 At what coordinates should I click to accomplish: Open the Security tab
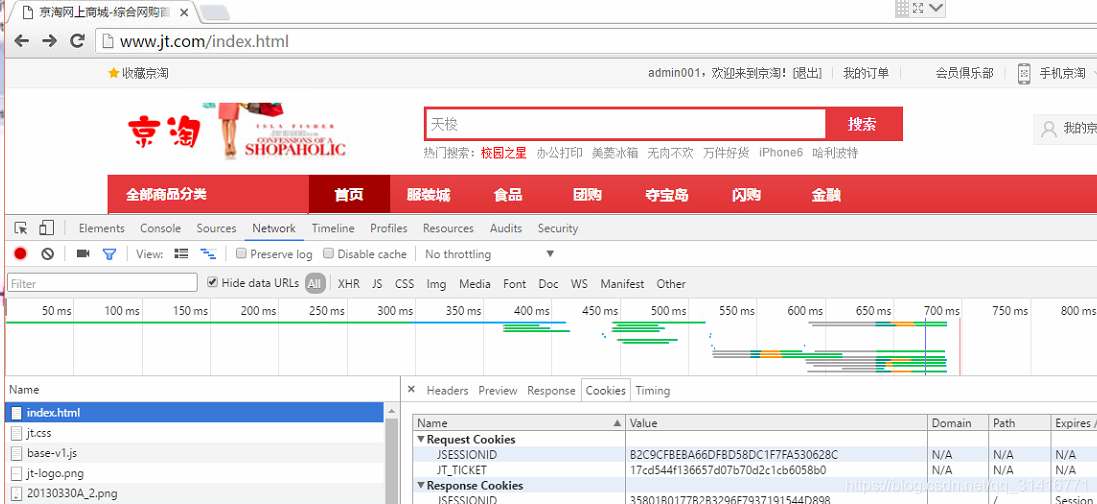pos(558,228)
